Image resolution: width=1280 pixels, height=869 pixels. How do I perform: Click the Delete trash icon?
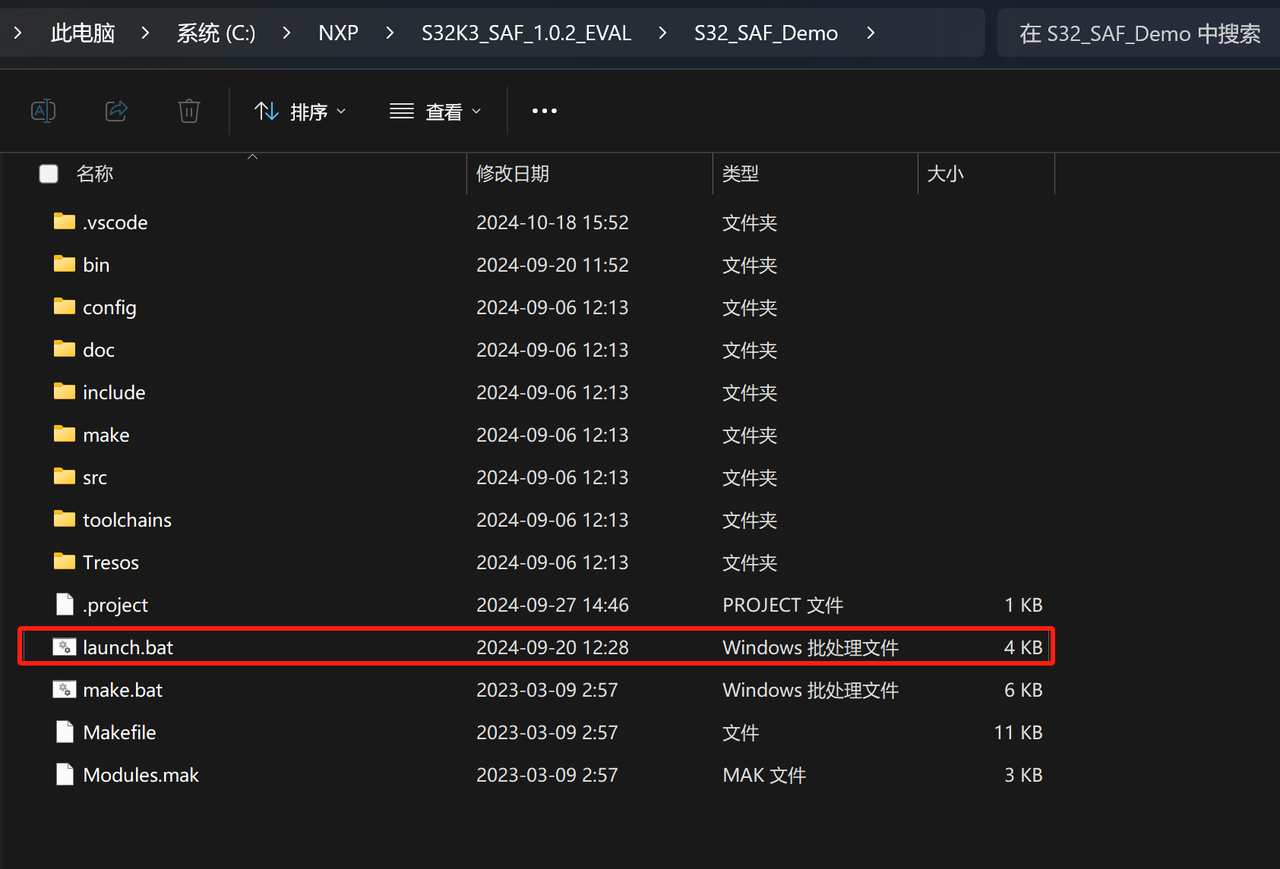189,111
